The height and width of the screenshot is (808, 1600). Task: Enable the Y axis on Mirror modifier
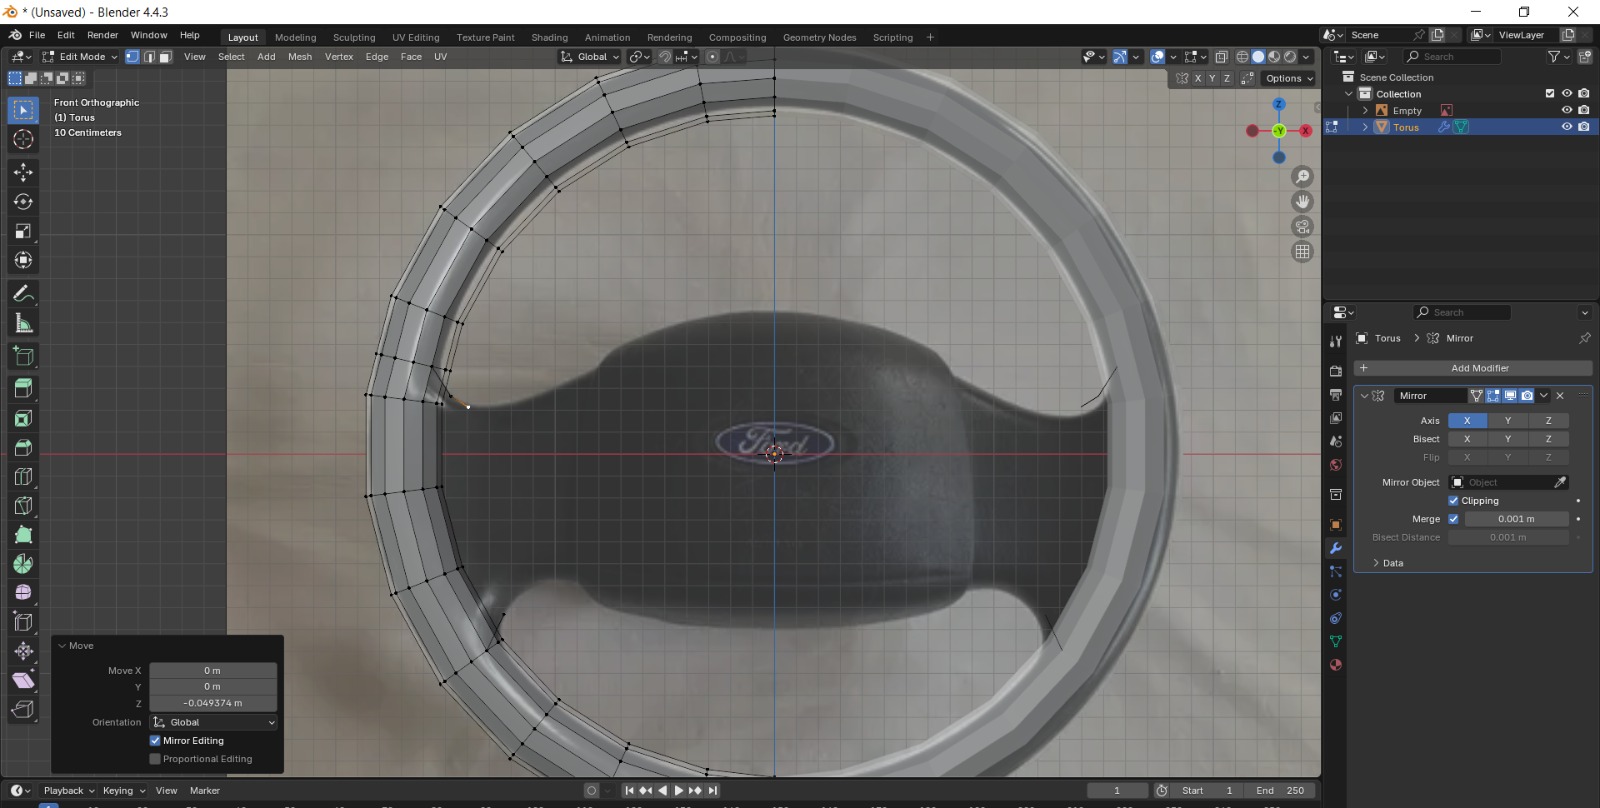pyautogui.click(x=1507, y=421)
